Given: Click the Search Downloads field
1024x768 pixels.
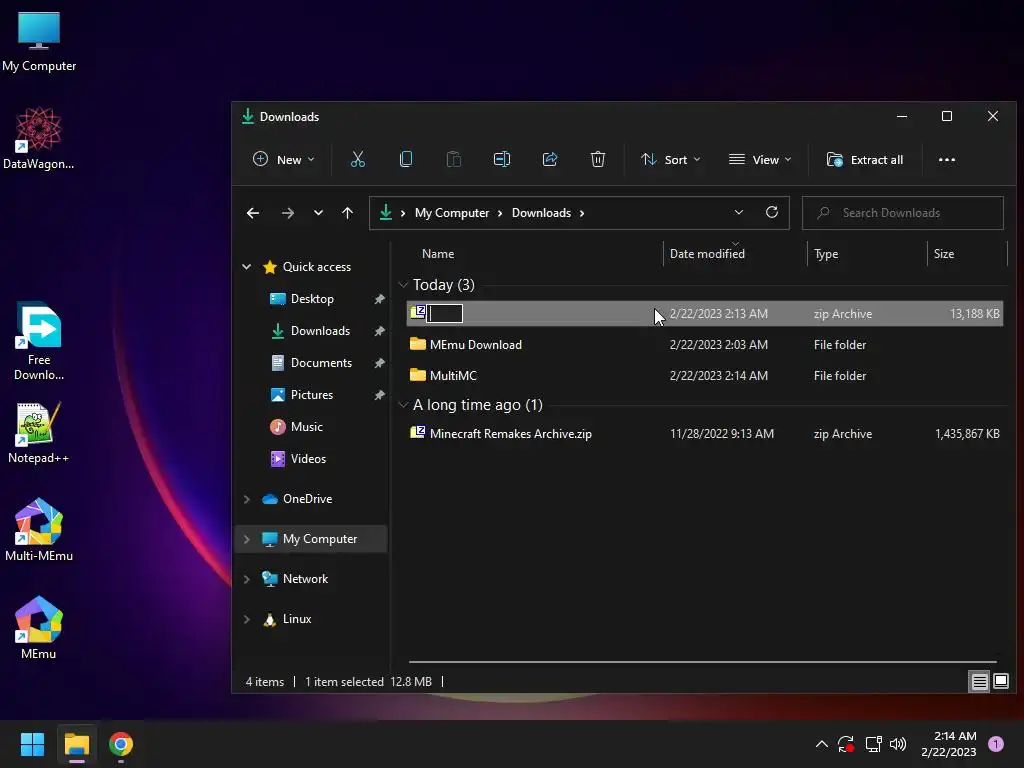Looking at the screenshot, I should [903, 213].
